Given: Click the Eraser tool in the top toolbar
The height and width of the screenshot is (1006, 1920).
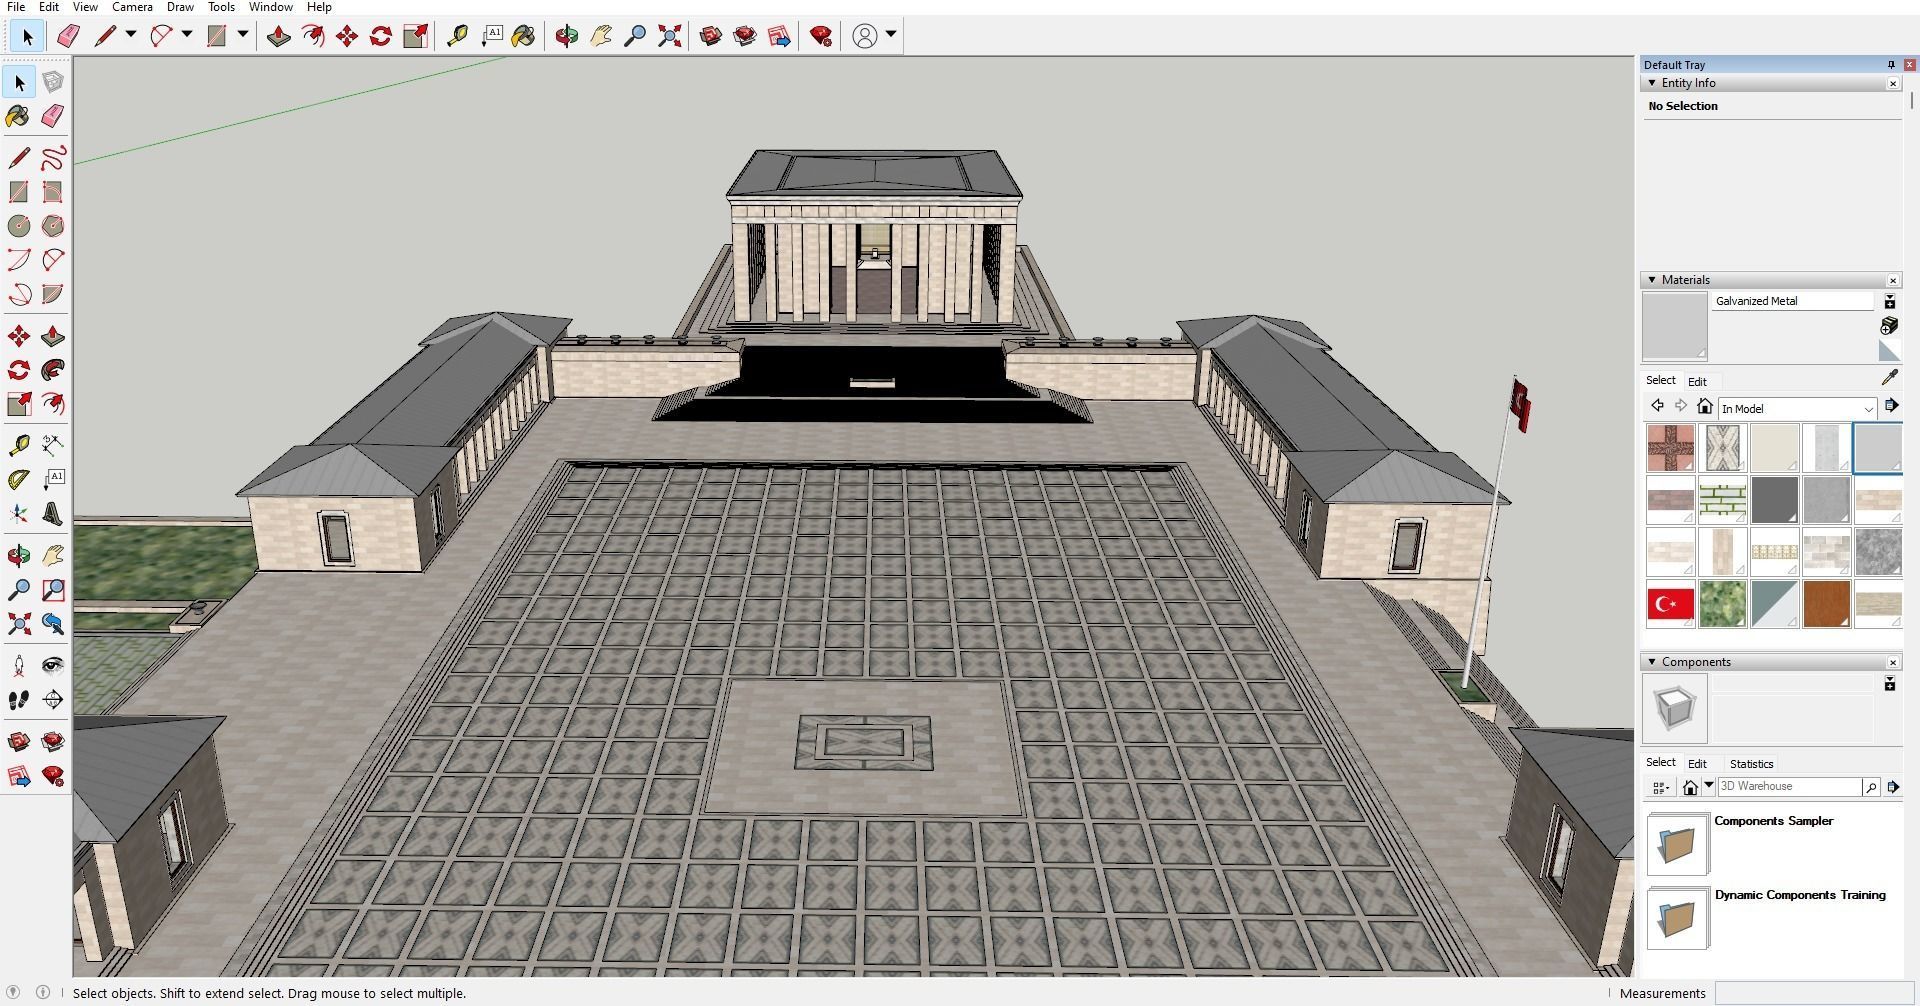Looking at the screenshot, I should 68,36.
